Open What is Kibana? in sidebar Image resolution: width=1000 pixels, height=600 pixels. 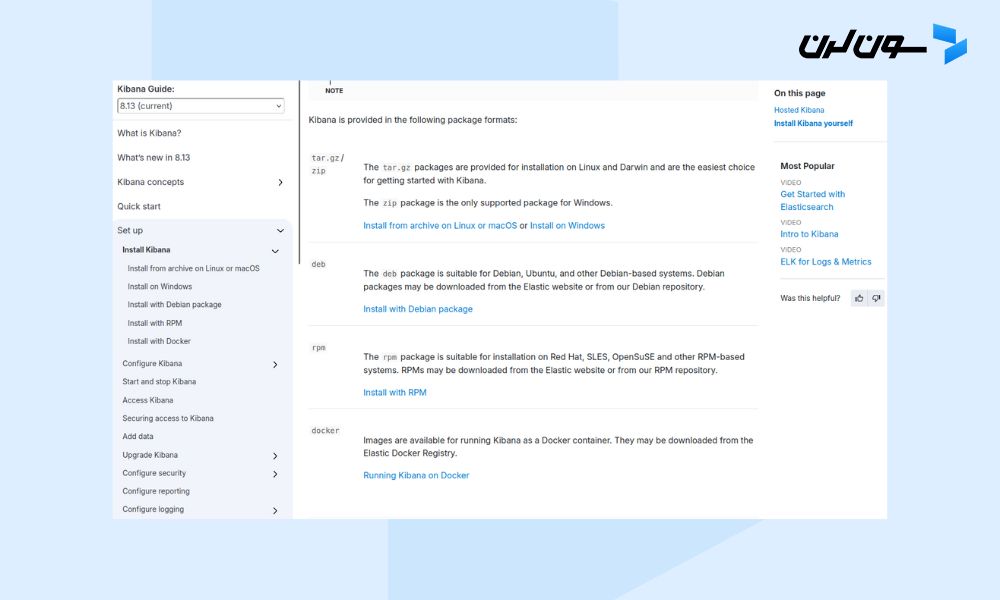coord(149,133)
